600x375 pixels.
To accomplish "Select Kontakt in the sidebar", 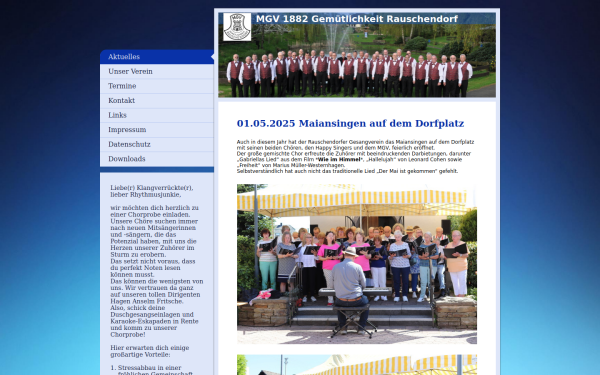I will coord(157,100).
